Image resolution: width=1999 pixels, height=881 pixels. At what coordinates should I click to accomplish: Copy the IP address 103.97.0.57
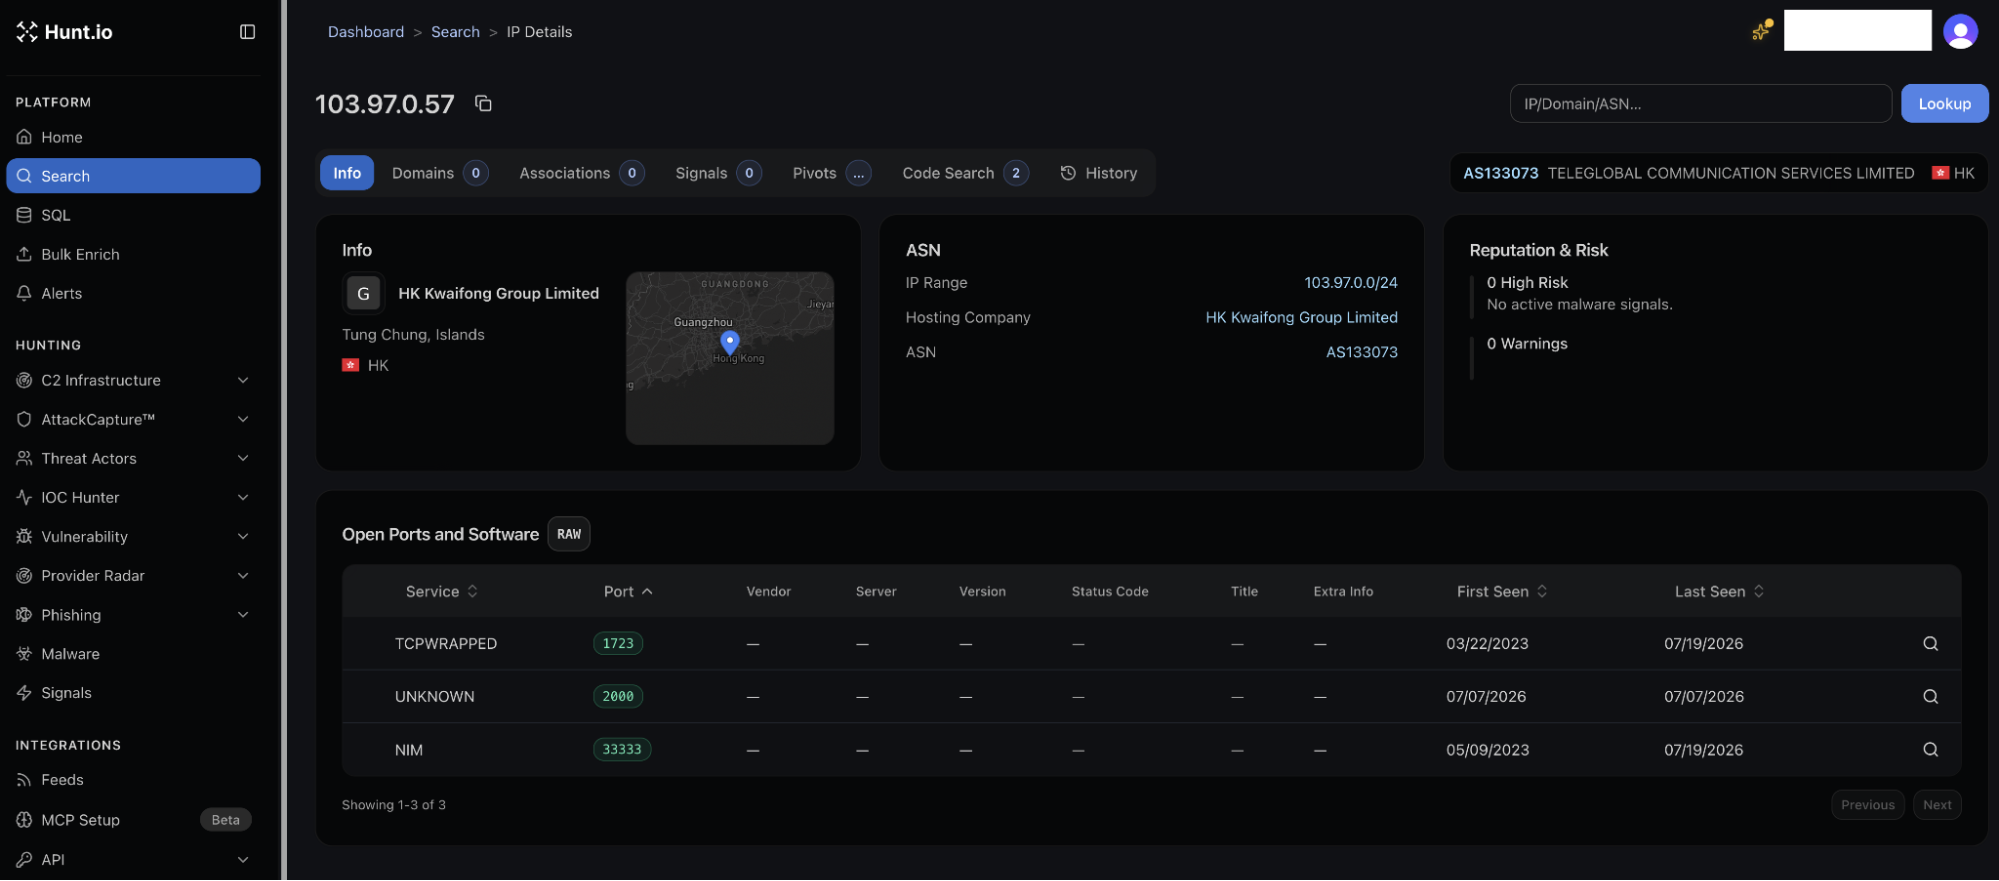483,104
